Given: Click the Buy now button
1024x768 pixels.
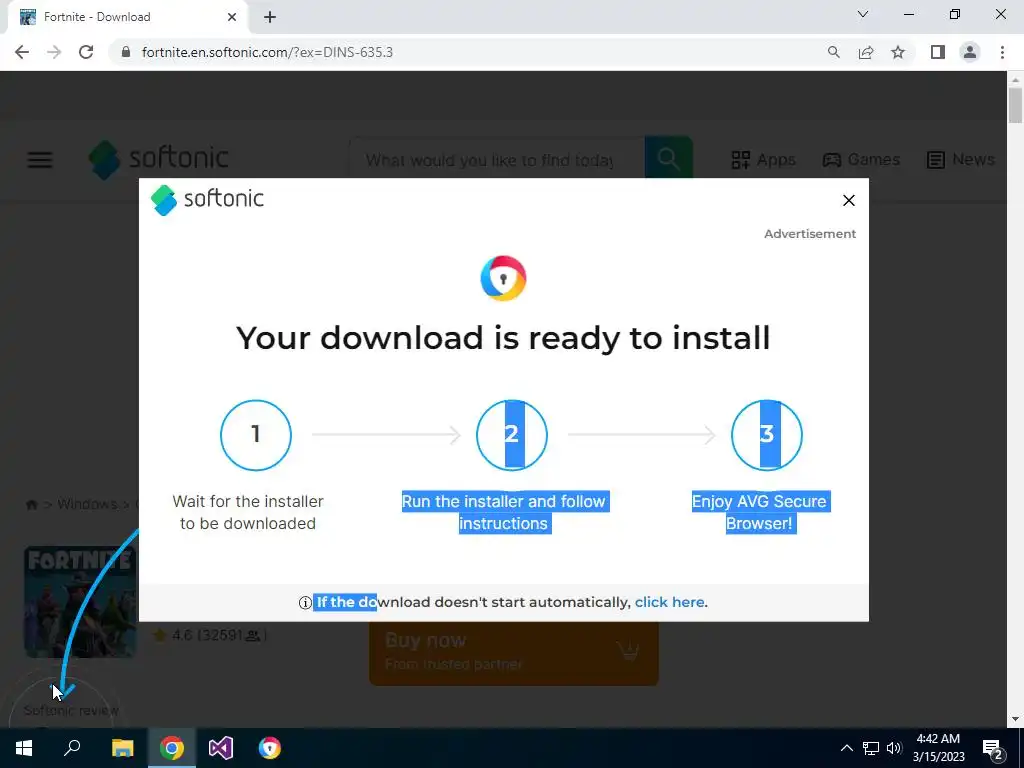Looking at the screenshot, I should pyautogui.click(x=513, y=652).
